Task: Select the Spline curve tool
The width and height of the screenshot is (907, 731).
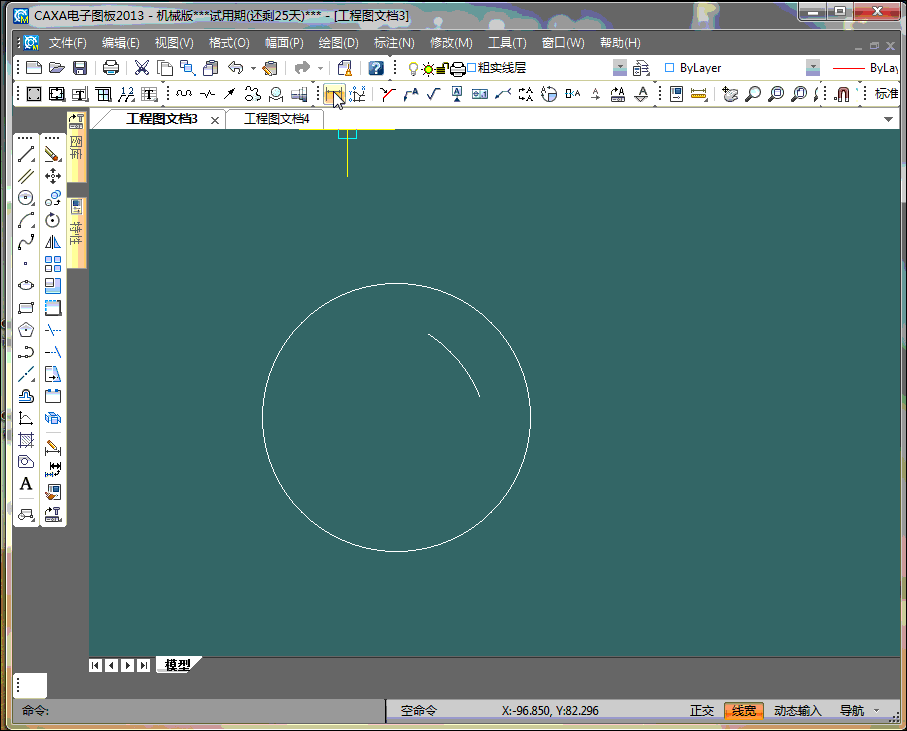Action: (x=26, y=242)
